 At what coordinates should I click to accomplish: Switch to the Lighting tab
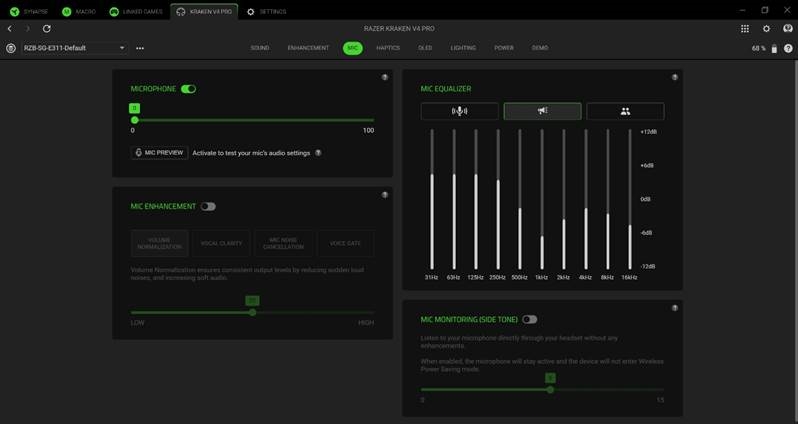[463, 48]
